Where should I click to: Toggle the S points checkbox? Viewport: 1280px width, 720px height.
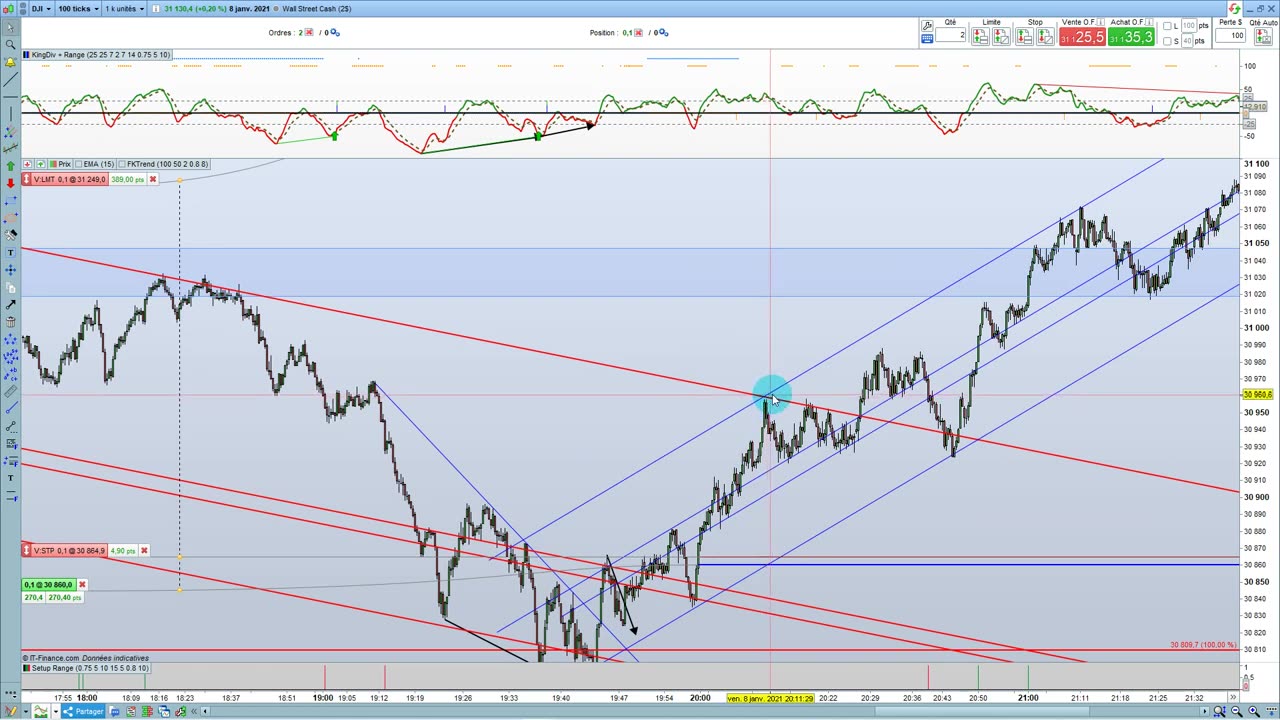(x=1167, y=40)
